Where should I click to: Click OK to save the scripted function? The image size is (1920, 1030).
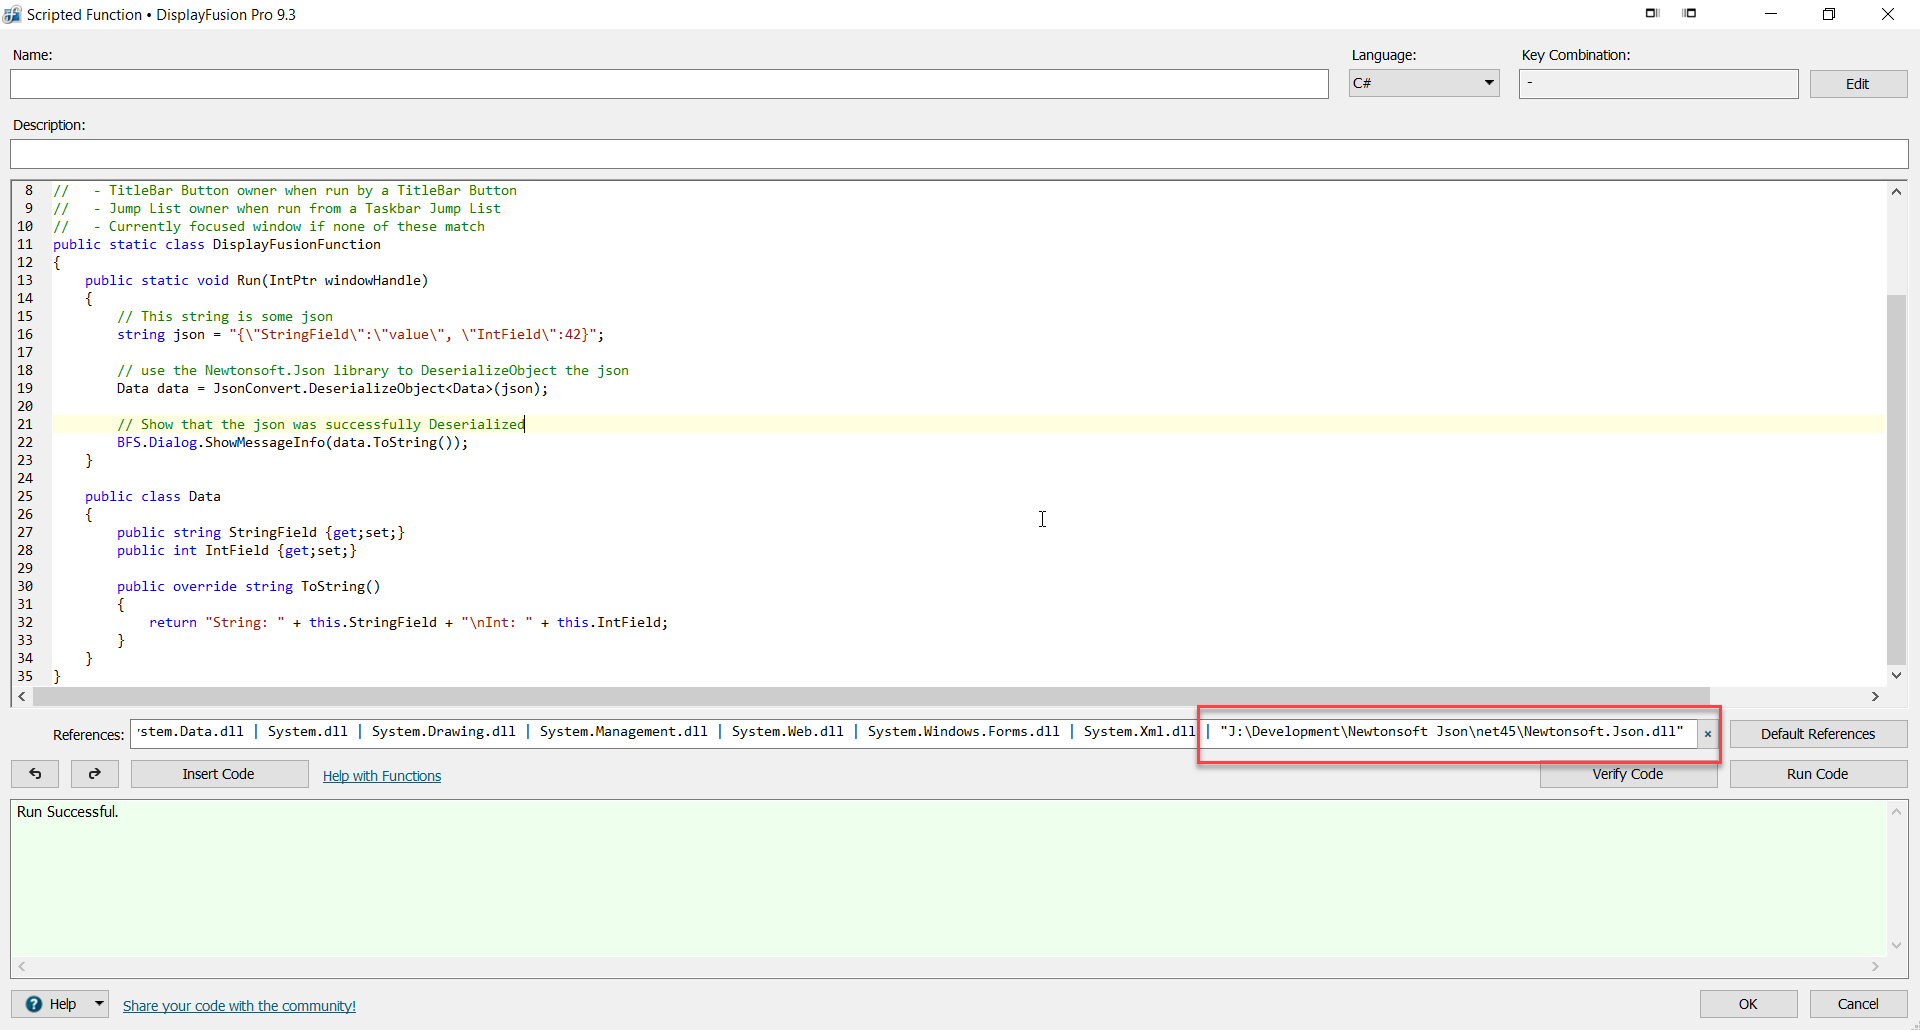(x=1747, y=1004)
